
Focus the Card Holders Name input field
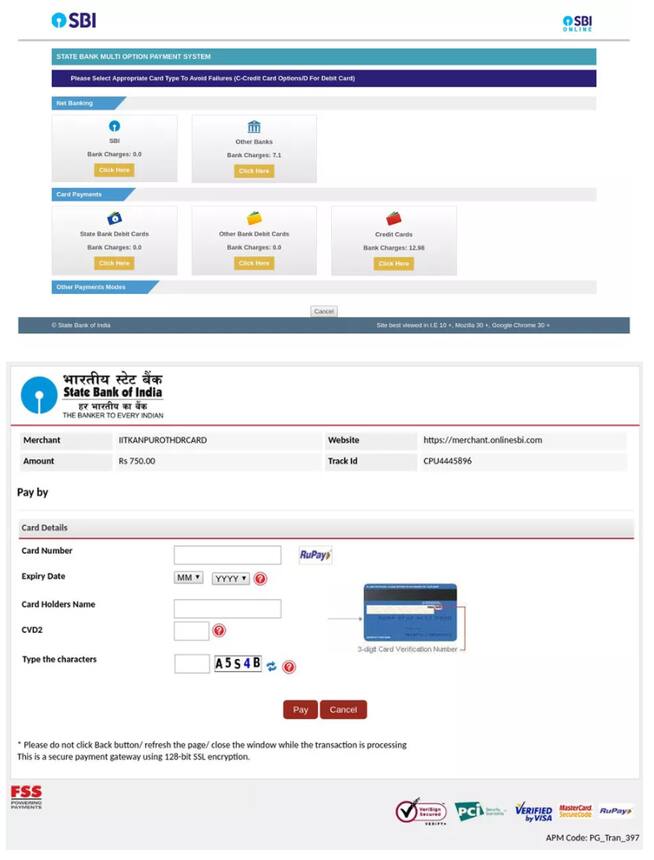click(x=227, y=609)
